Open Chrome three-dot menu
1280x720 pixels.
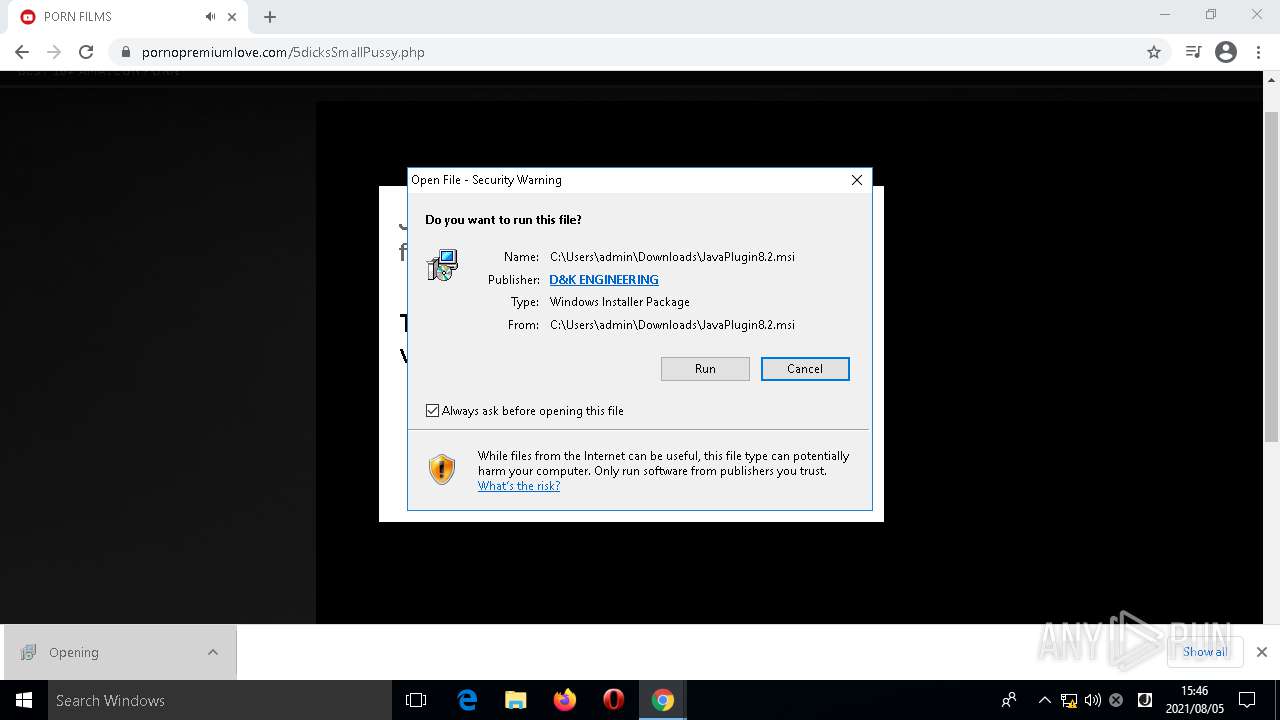1259,52
